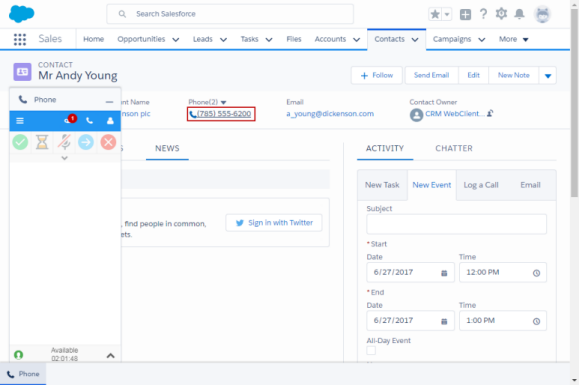Expand the Phone(2) dropdown arrow

[223, 103]
